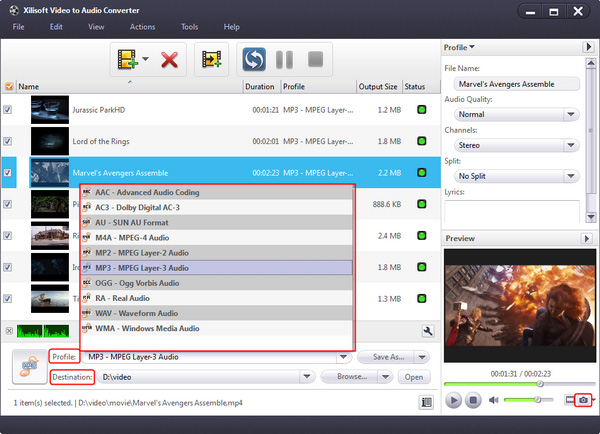Open the File menu
Viewport: 600px width, 434px height.
(x=18, y=27)
